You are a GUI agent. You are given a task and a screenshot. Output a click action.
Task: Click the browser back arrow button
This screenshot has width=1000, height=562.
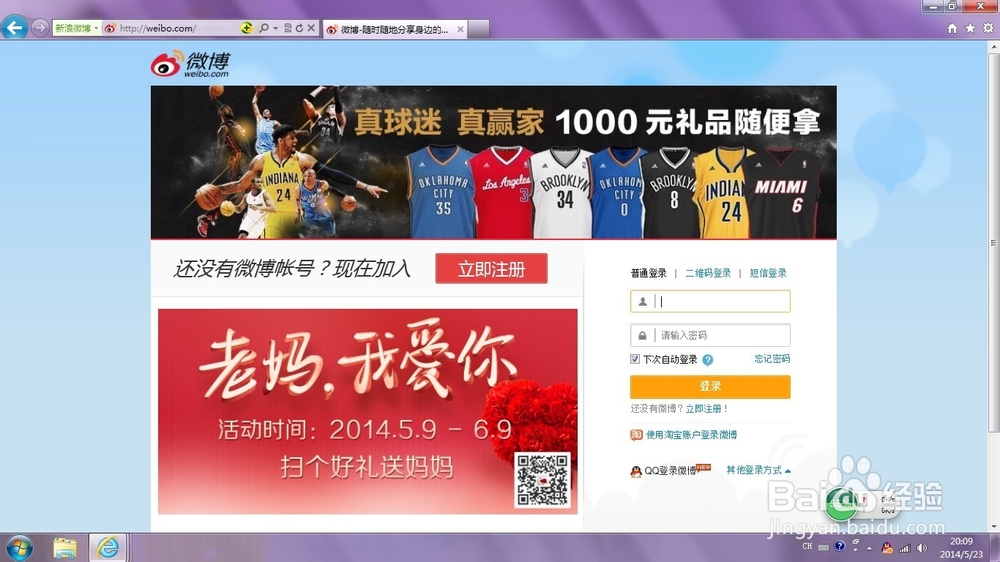14,27
